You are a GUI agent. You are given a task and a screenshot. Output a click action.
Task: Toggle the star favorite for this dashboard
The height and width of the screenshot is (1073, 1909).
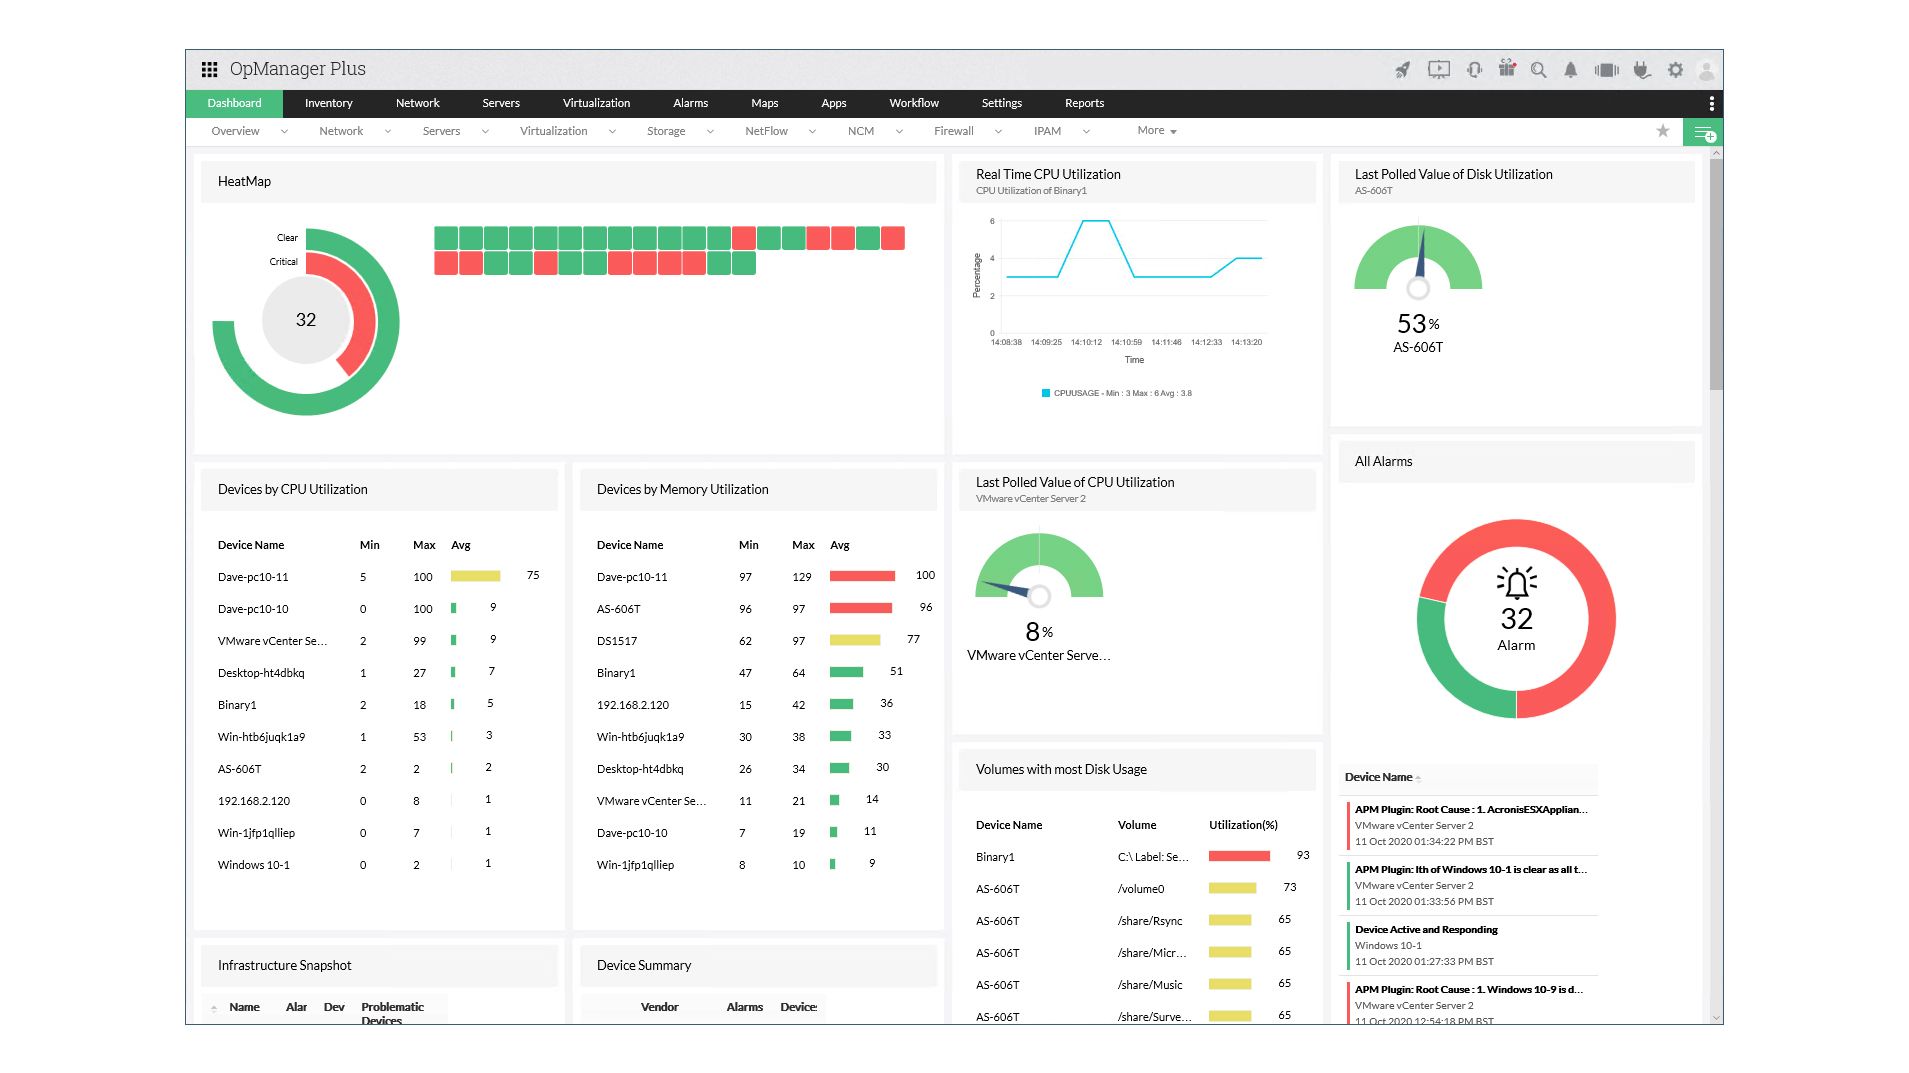(x=1662, y=131)
